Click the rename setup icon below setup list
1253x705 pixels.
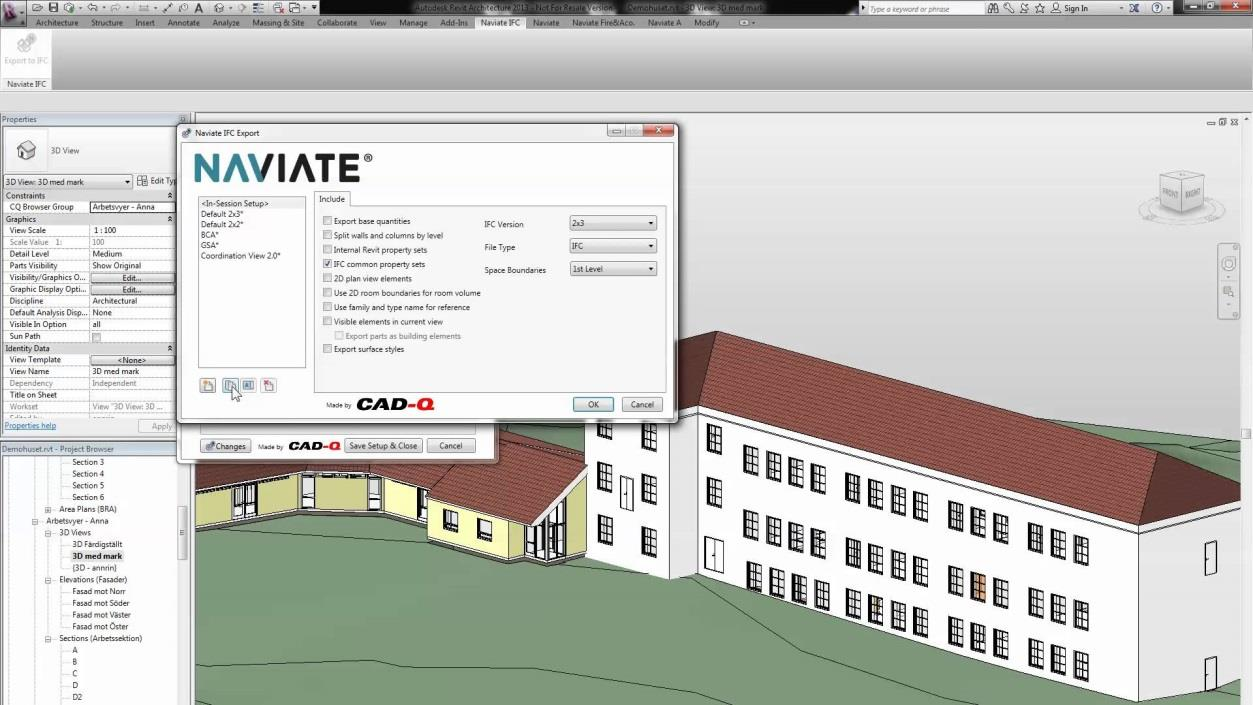(x=248, y=386)
